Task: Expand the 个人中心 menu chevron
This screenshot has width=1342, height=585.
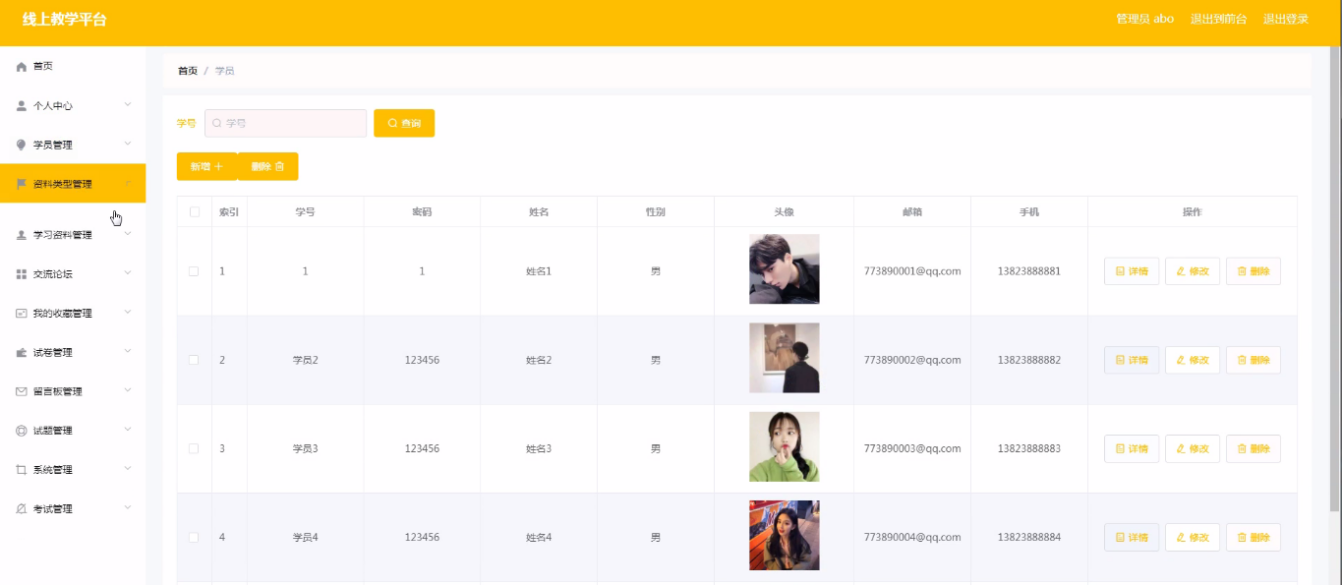Action: point(128,105)
